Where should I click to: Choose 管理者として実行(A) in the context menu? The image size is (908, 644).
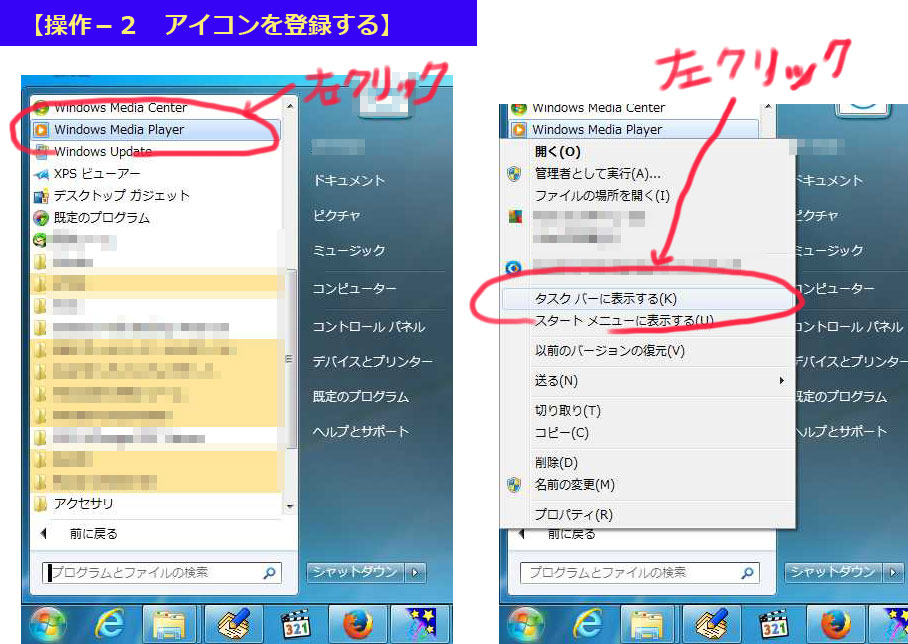point(597,174)
